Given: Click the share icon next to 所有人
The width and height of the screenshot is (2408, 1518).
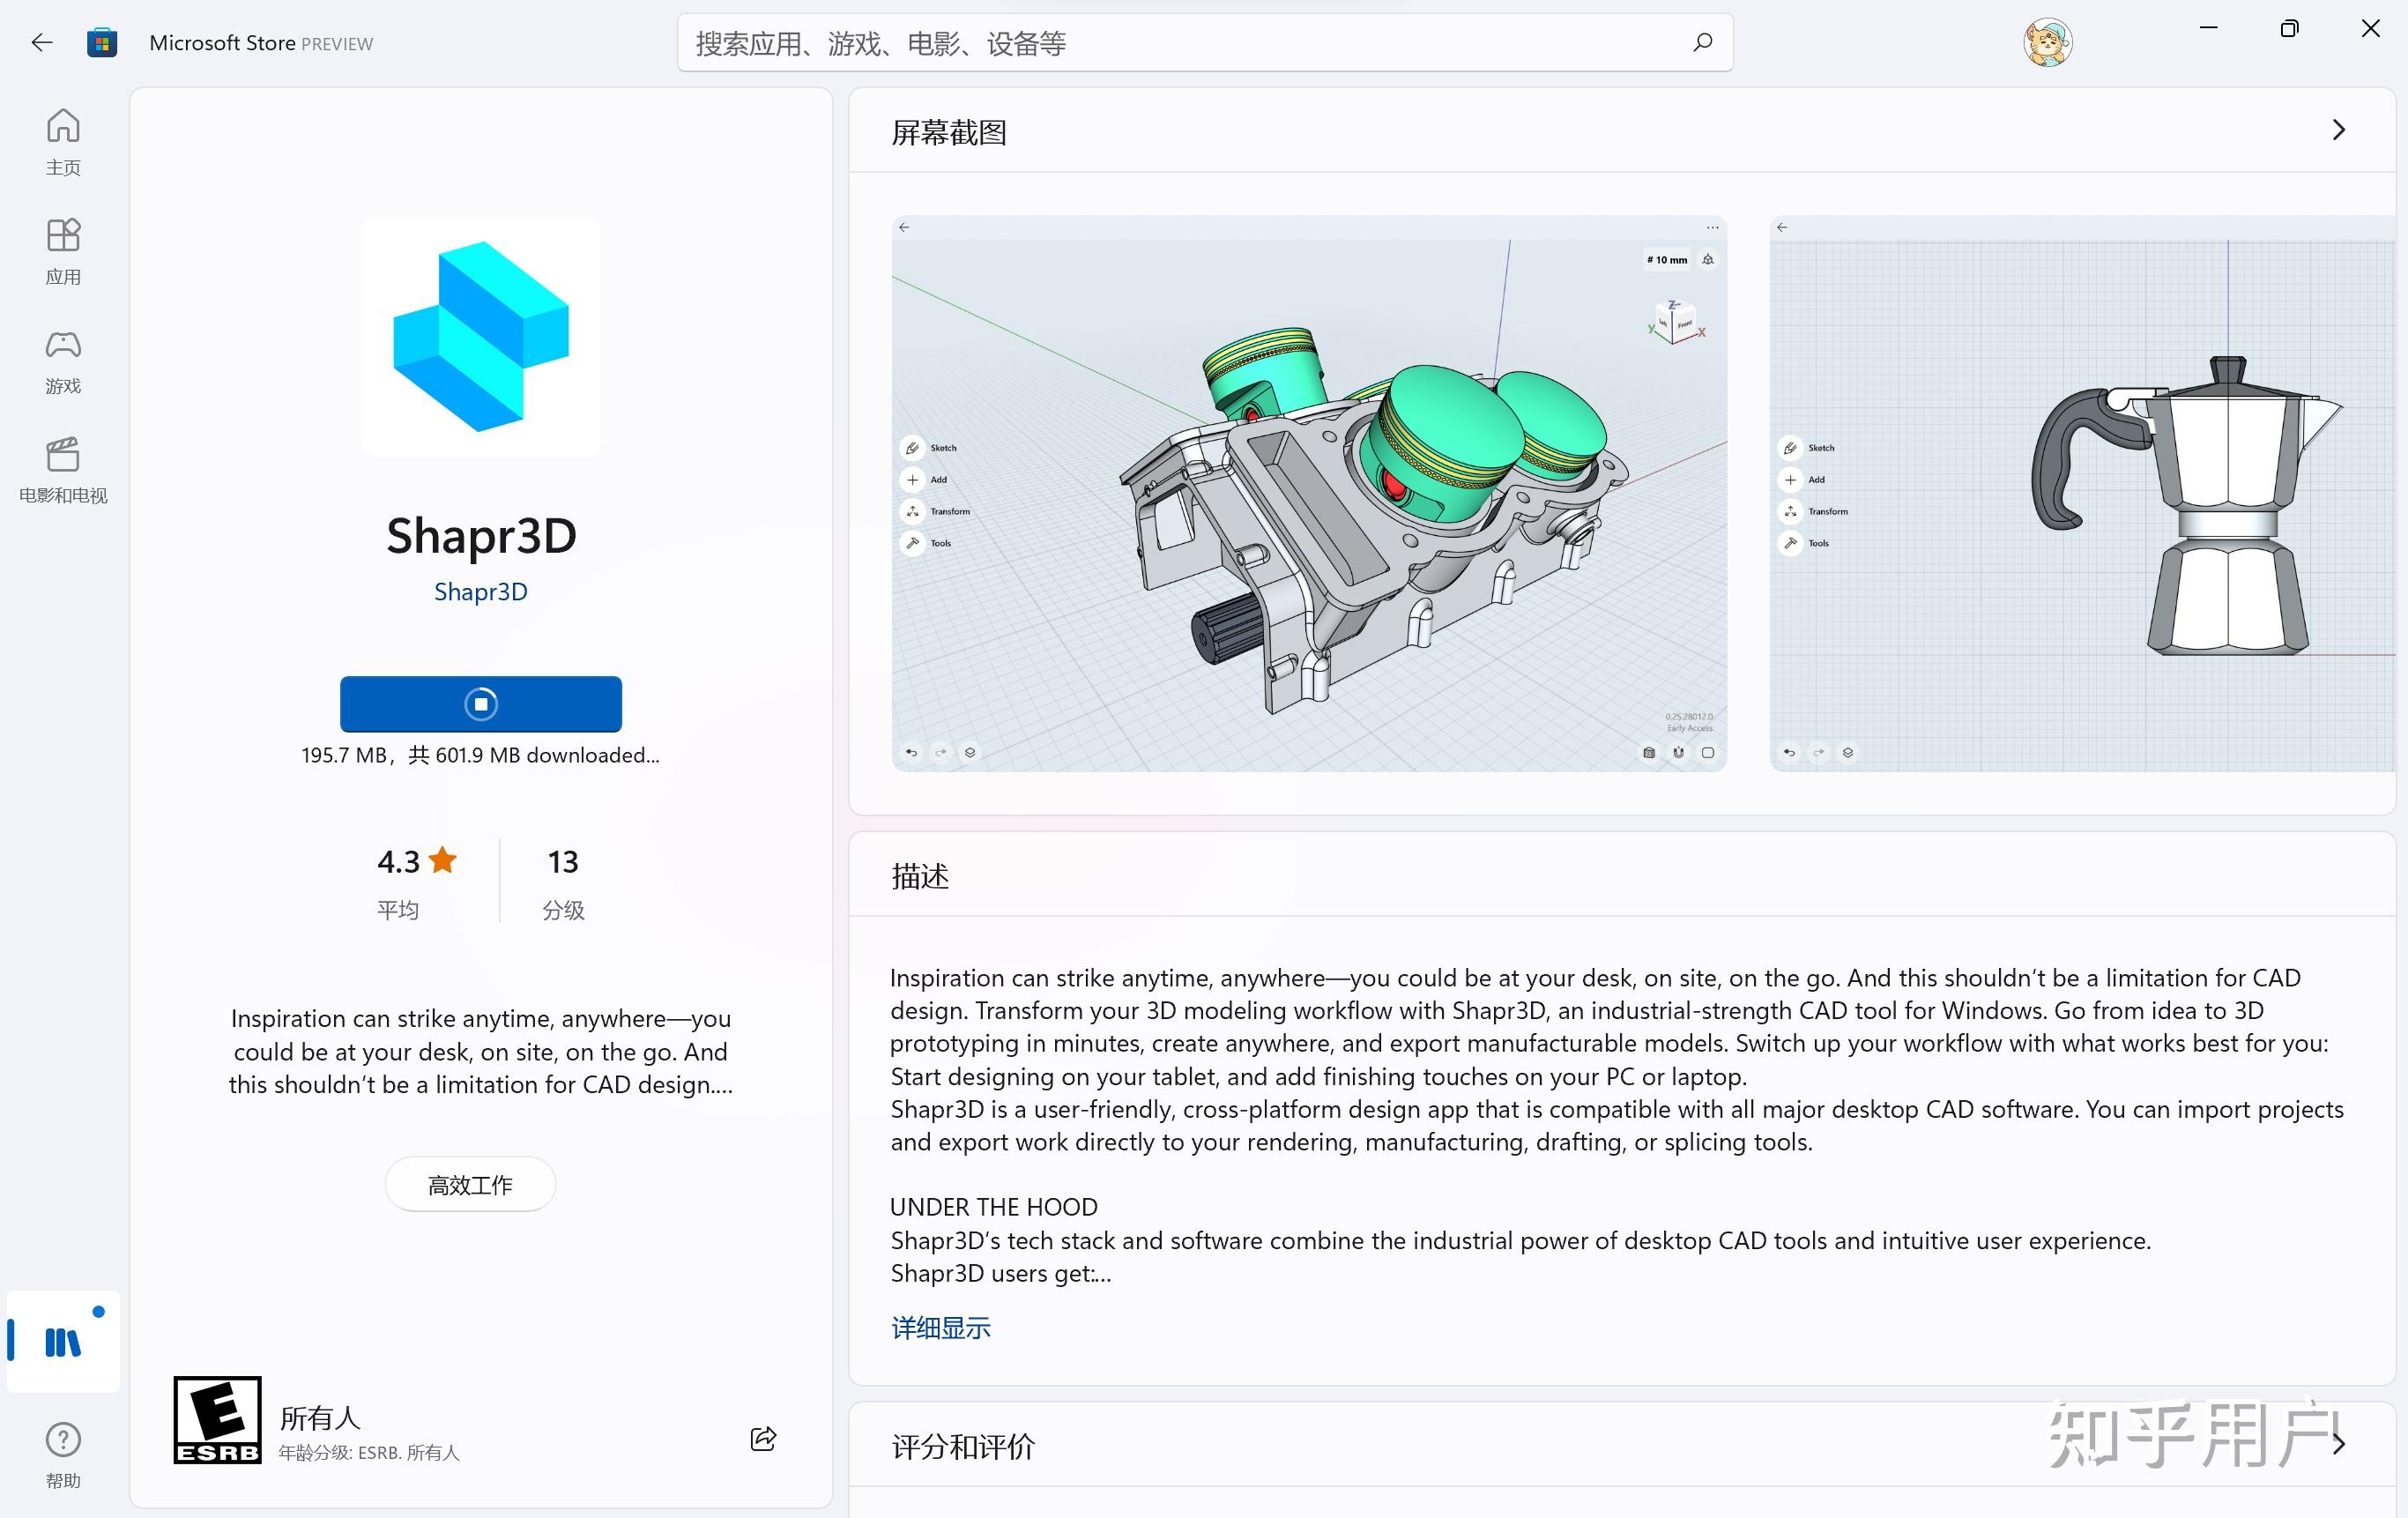Looking at the screenshot, I should tap(763, 1438).
